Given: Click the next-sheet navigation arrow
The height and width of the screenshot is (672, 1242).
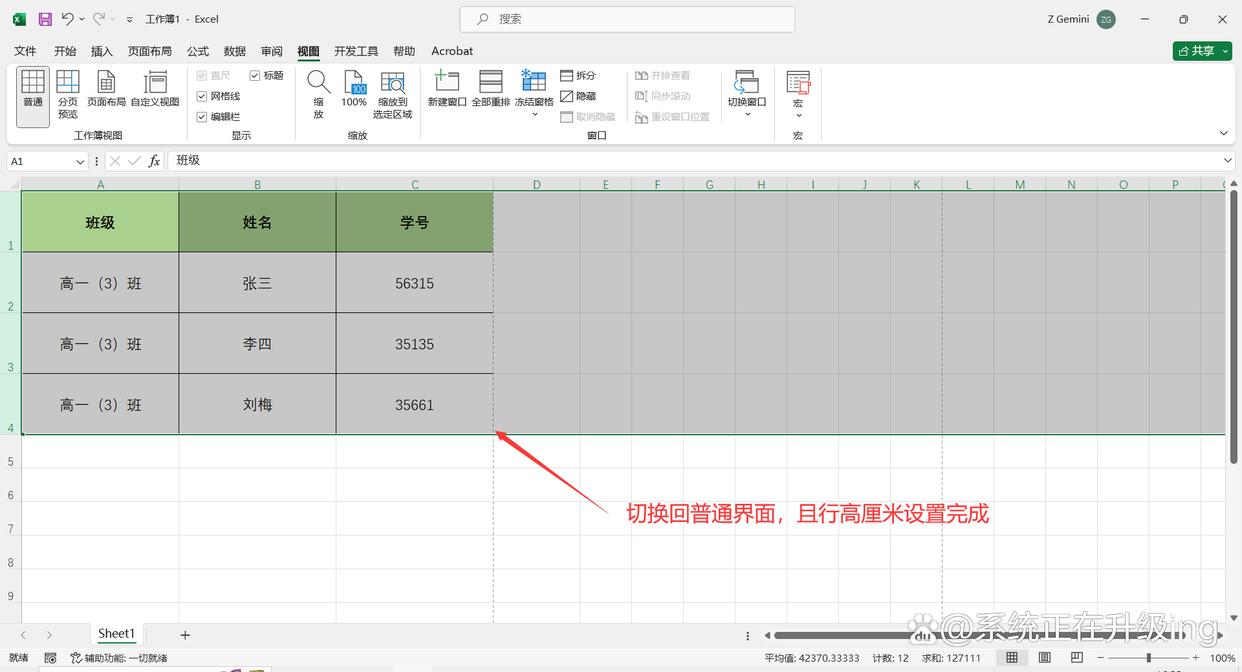Looking at the screenshot, I should click(49, 635).
